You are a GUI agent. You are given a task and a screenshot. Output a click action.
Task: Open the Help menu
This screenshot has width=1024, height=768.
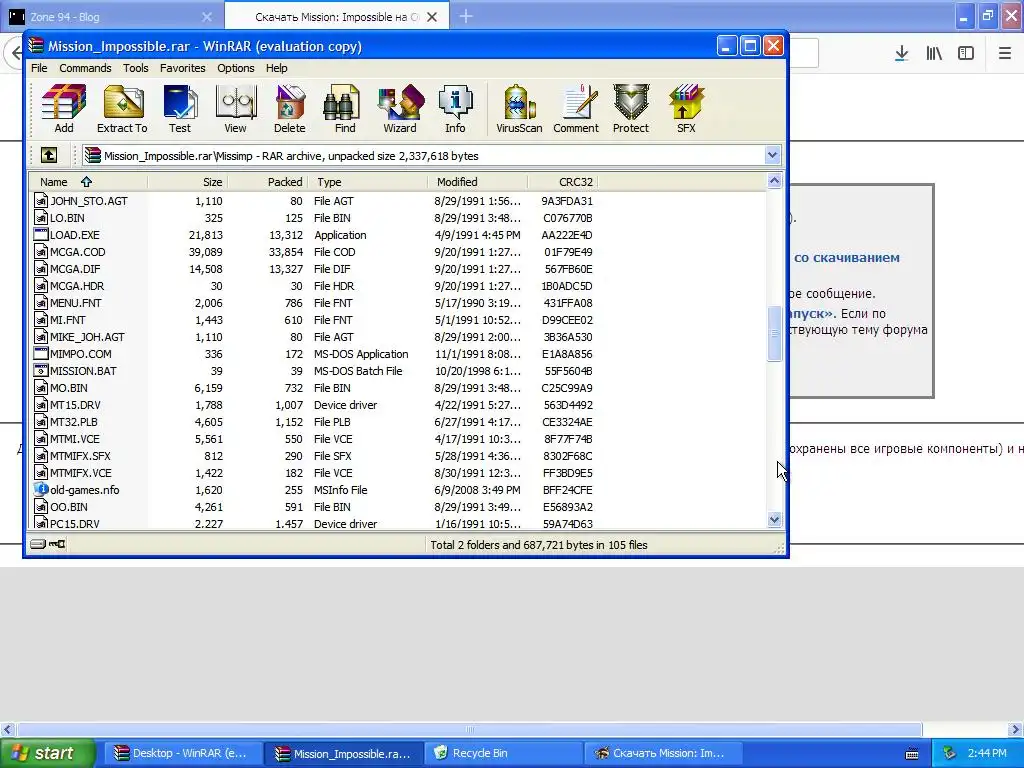click(x=276, y=68)
